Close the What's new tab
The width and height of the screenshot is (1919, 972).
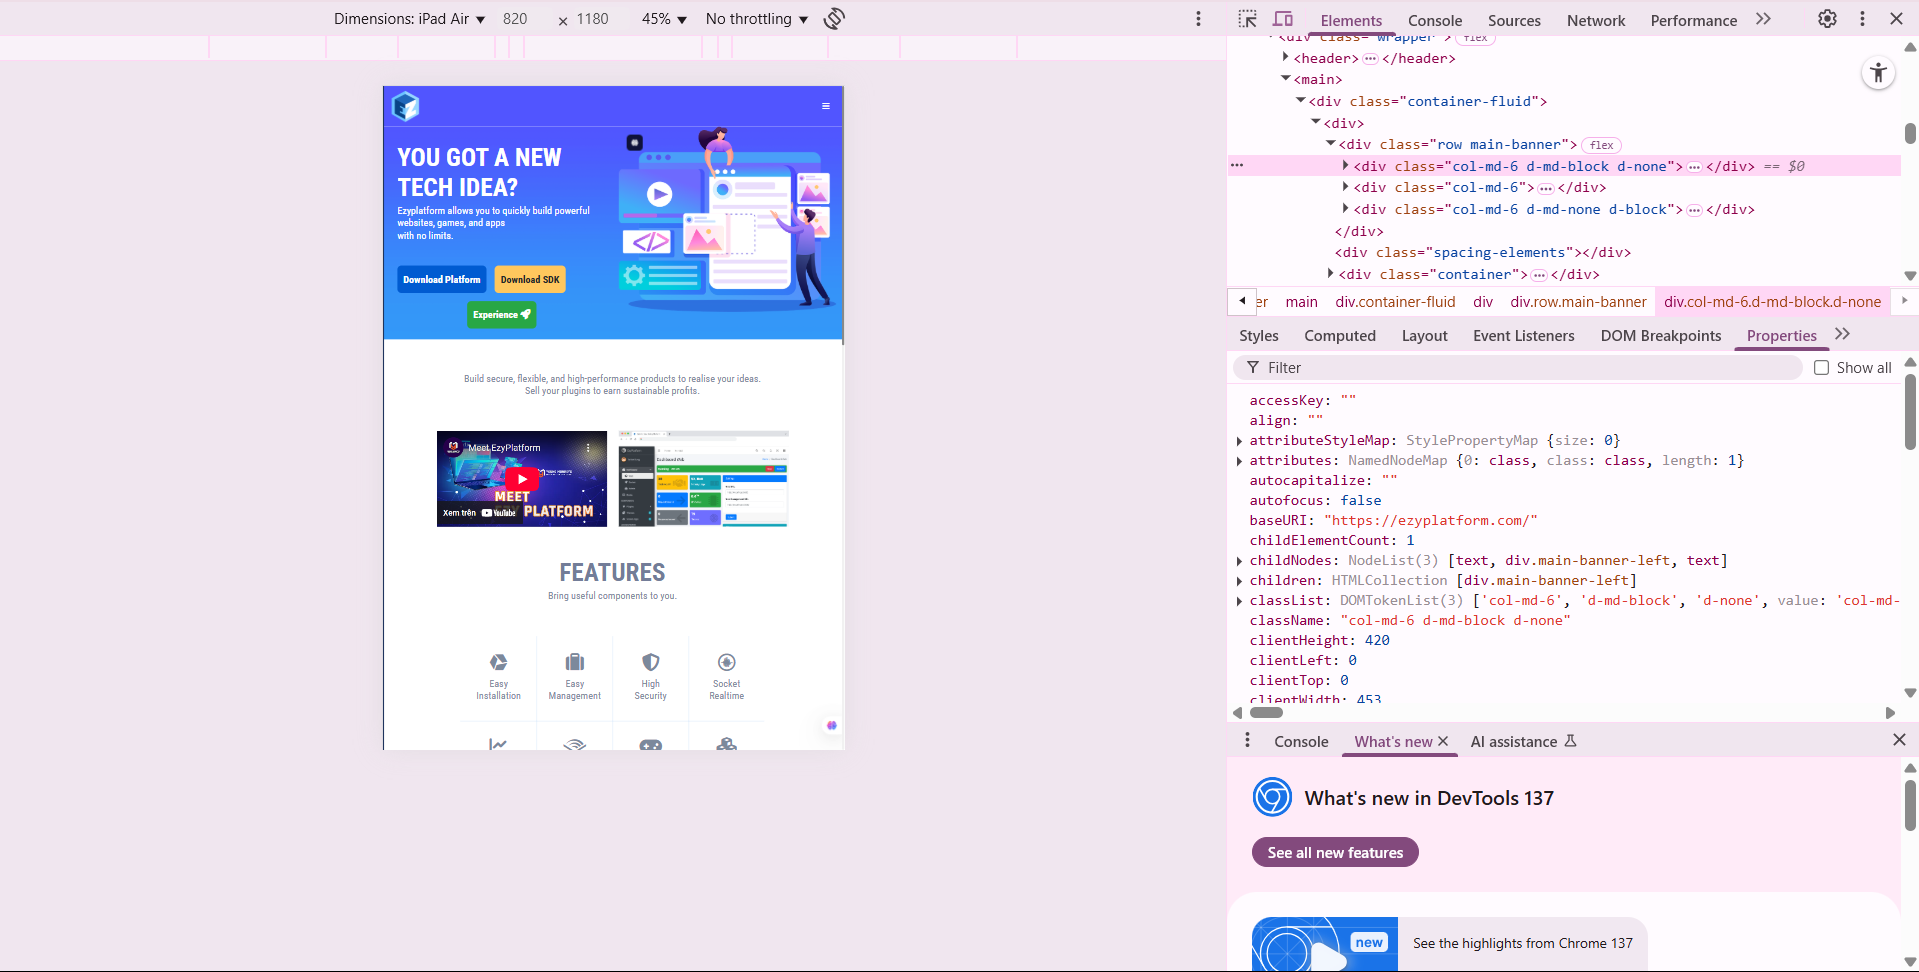pos(1443,741)
